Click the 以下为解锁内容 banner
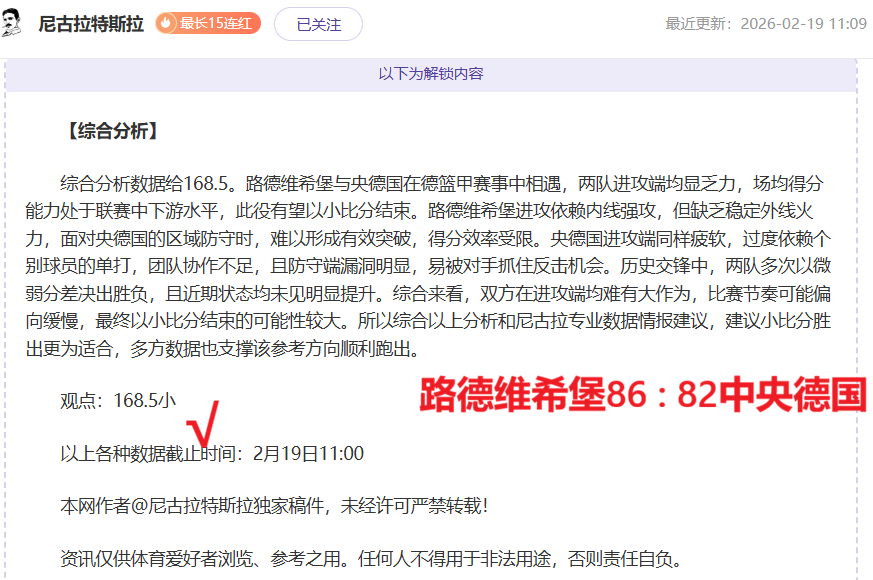Image resolution: width=873 pixels, height=580 pixels. point(431,74)
